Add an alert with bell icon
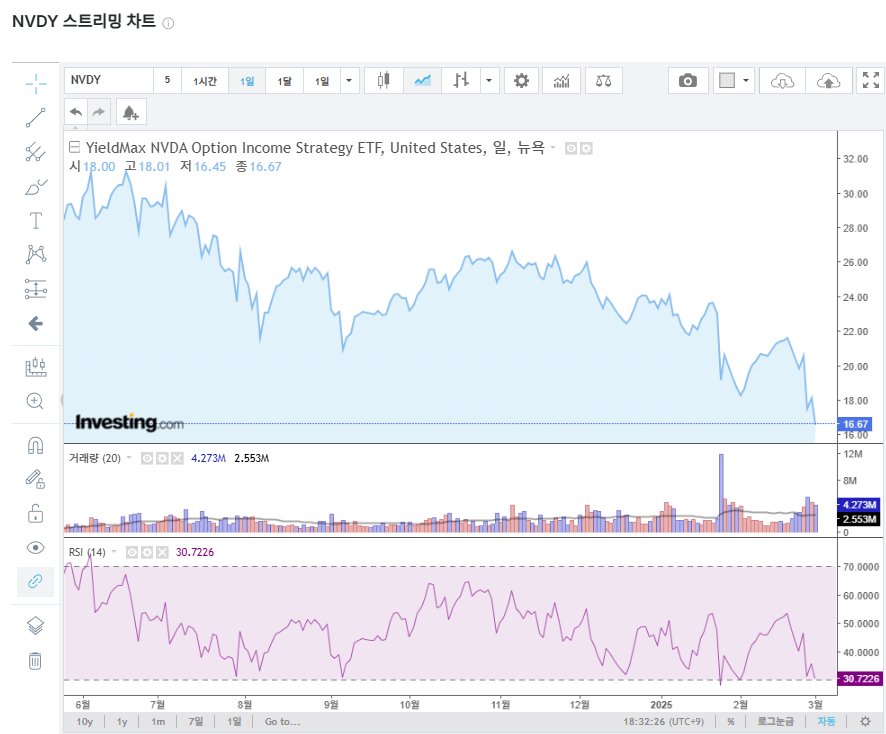 coord(131,112)
